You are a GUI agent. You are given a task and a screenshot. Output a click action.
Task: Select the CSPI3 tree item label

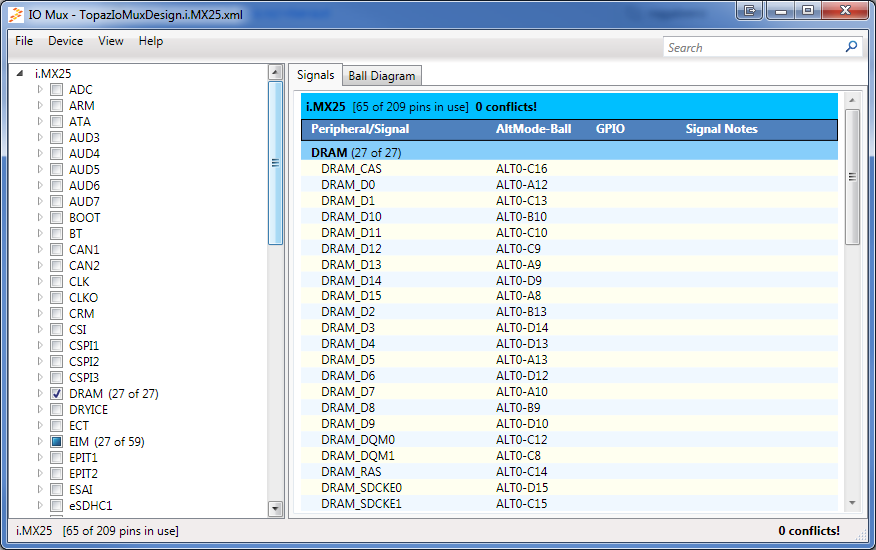click(84, 378)
